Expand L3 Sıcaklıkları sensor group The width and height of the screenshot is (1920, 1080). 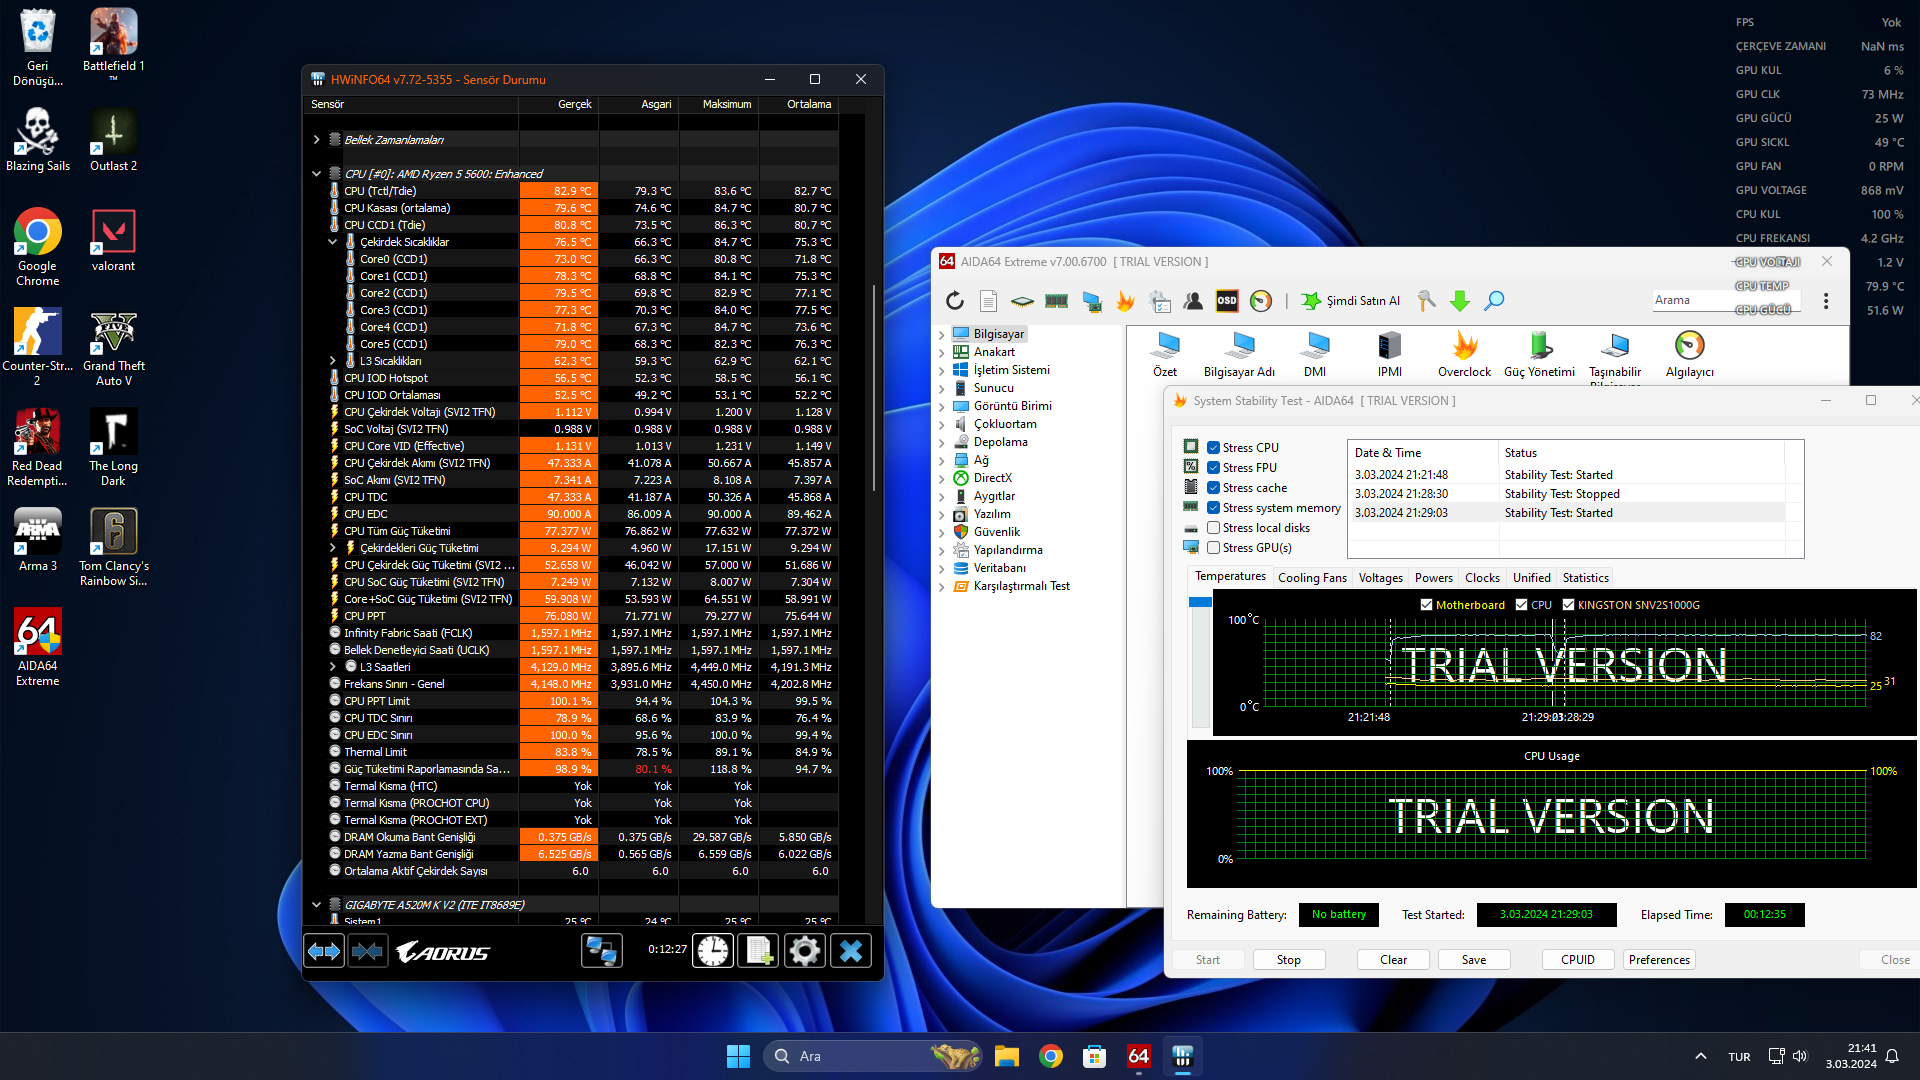pos(333,361)
